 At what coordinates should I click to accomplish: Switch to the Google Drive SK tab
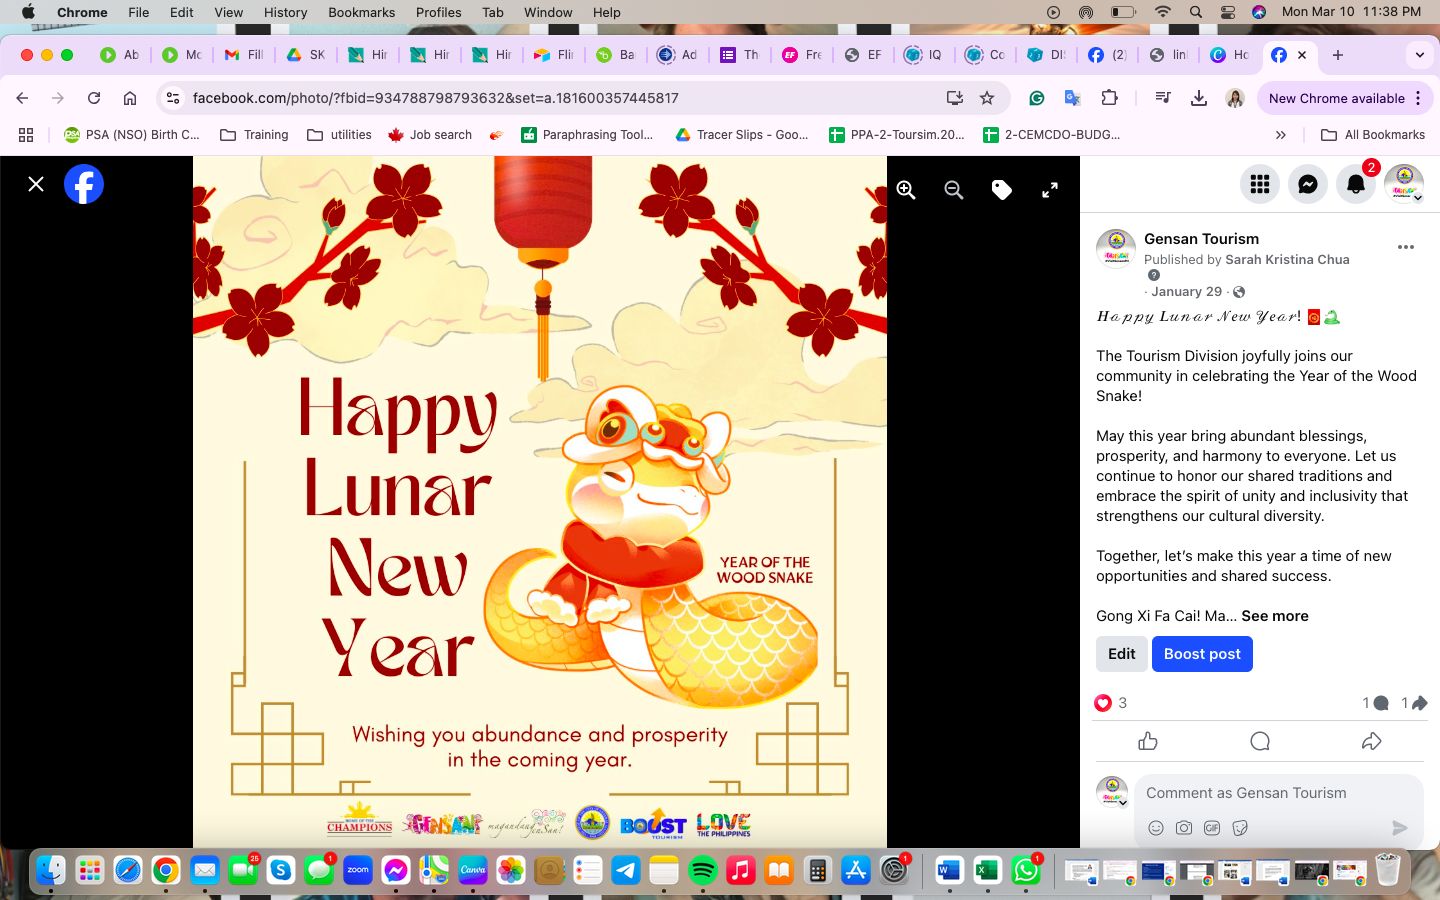(x=306, y=55)
